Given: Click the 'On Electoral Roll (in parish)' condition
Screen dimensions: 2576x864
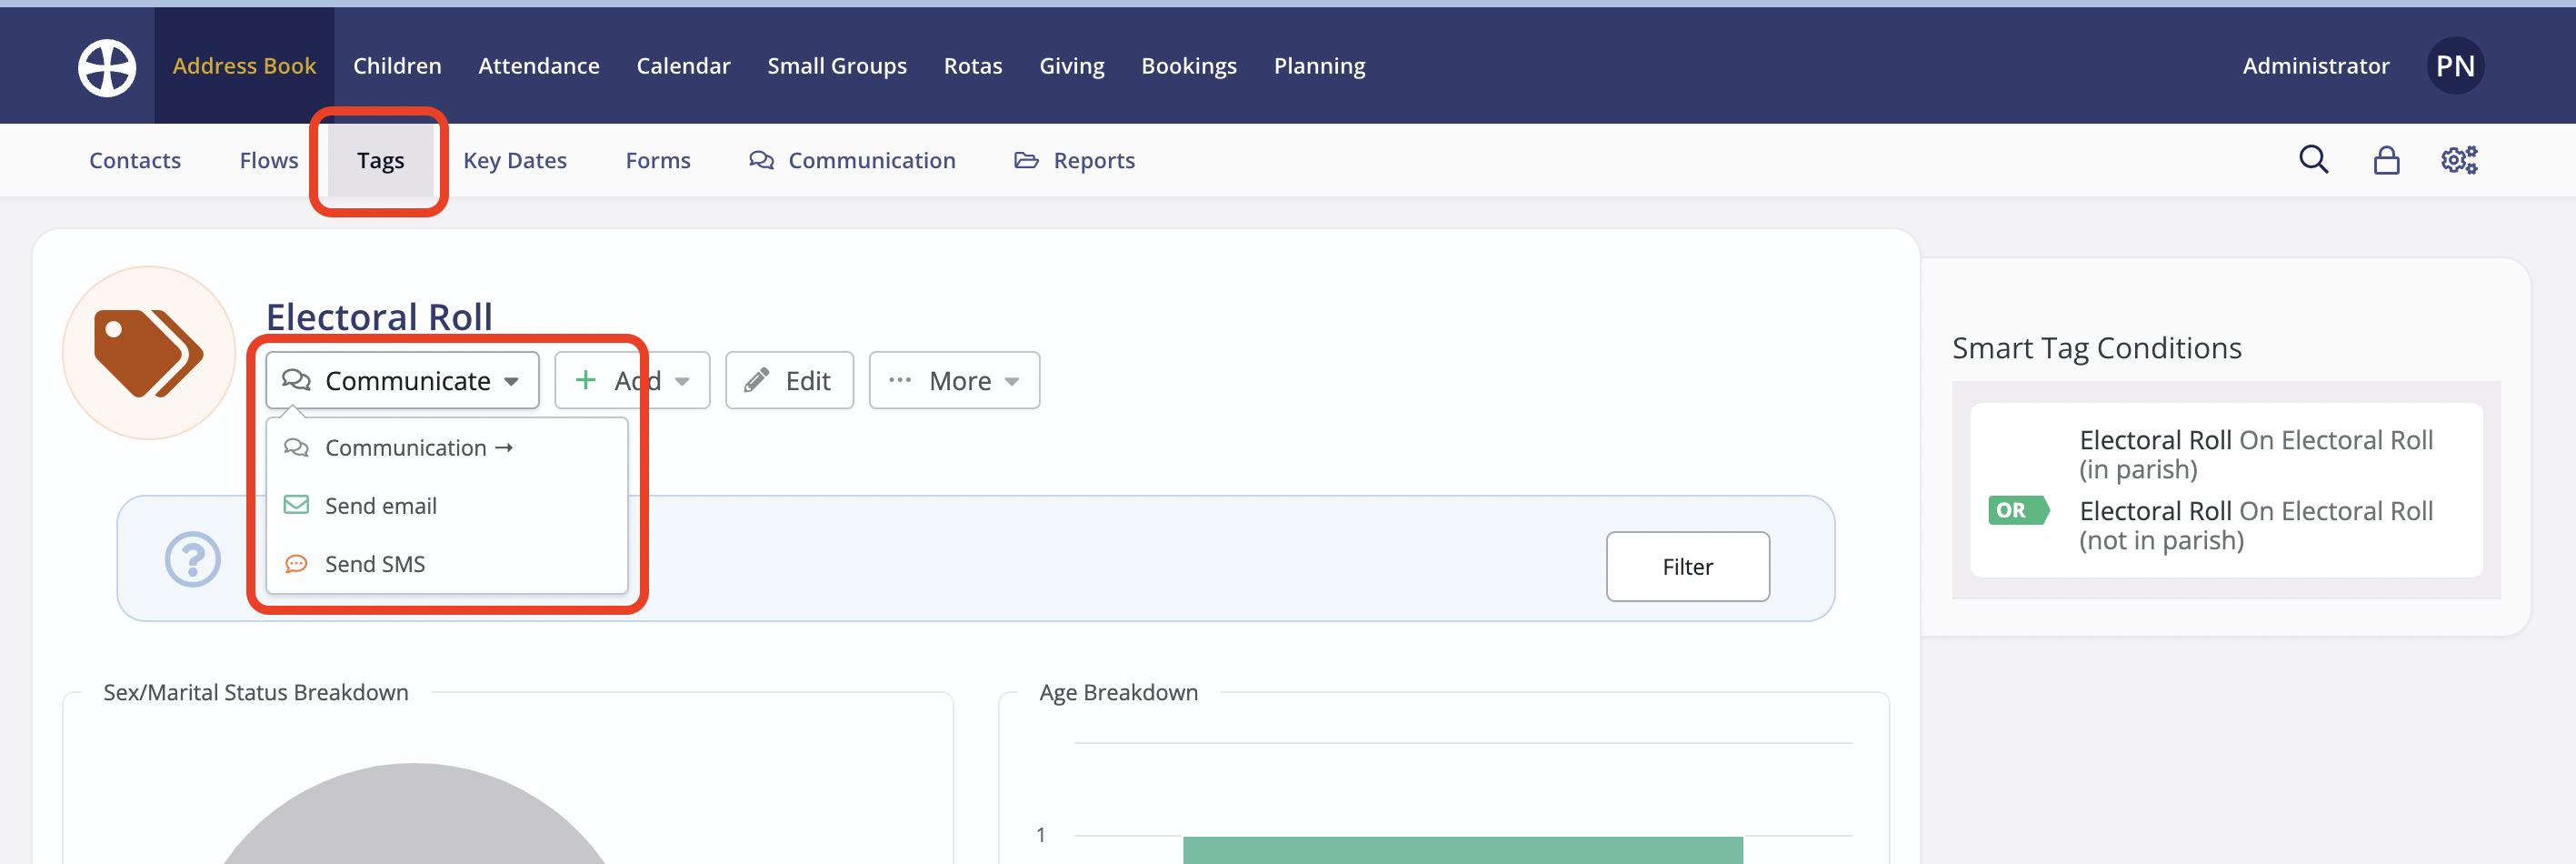Looking at the screenshot, I should click(2256, 455).
